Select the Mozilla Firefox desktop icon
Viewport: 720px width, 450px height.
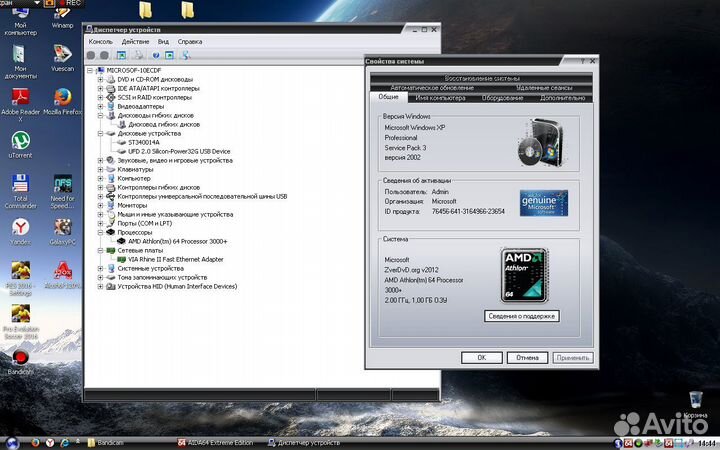(x=62, y=101)
